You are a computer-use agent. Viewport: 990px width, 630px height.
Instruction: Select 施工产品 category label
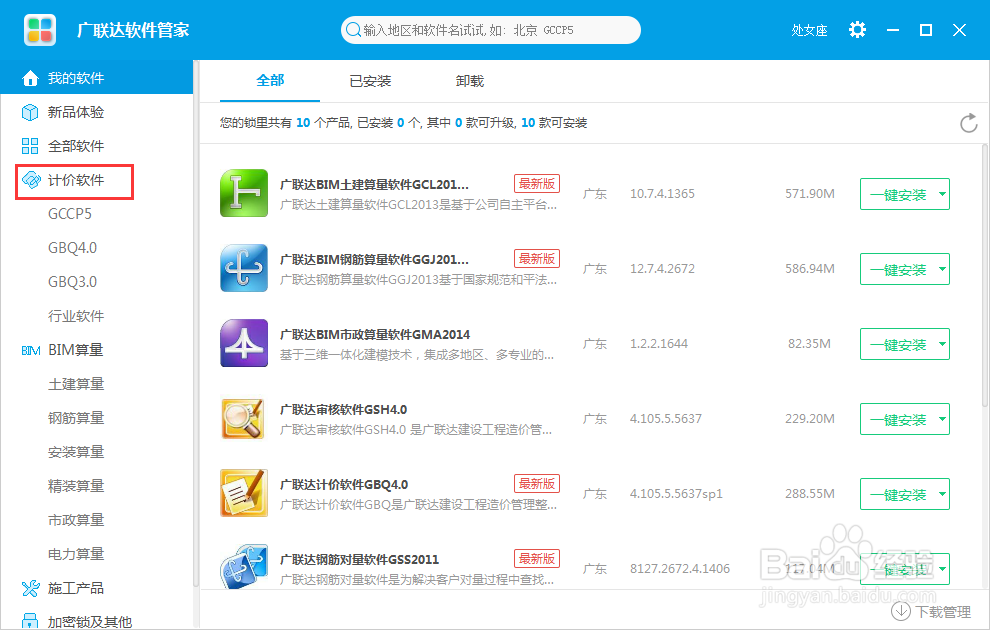[x=76, y=588]
